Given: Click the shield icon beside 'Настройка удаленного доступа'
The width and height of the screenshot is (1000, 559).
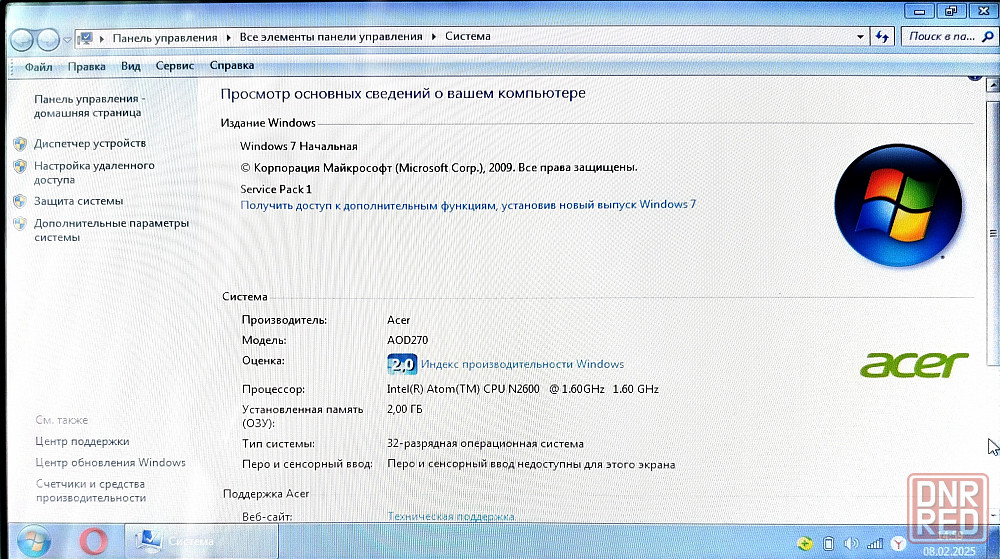Looking at the screenshot, I should (20, 166).
